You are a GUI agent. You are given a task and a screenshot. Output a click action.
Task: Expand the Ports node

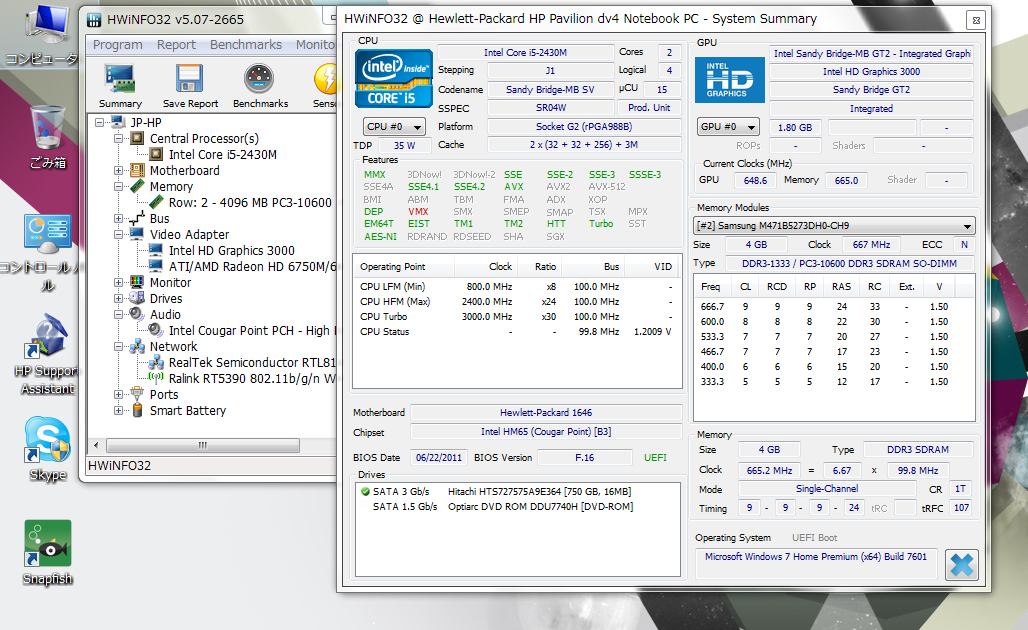point(118,395)
